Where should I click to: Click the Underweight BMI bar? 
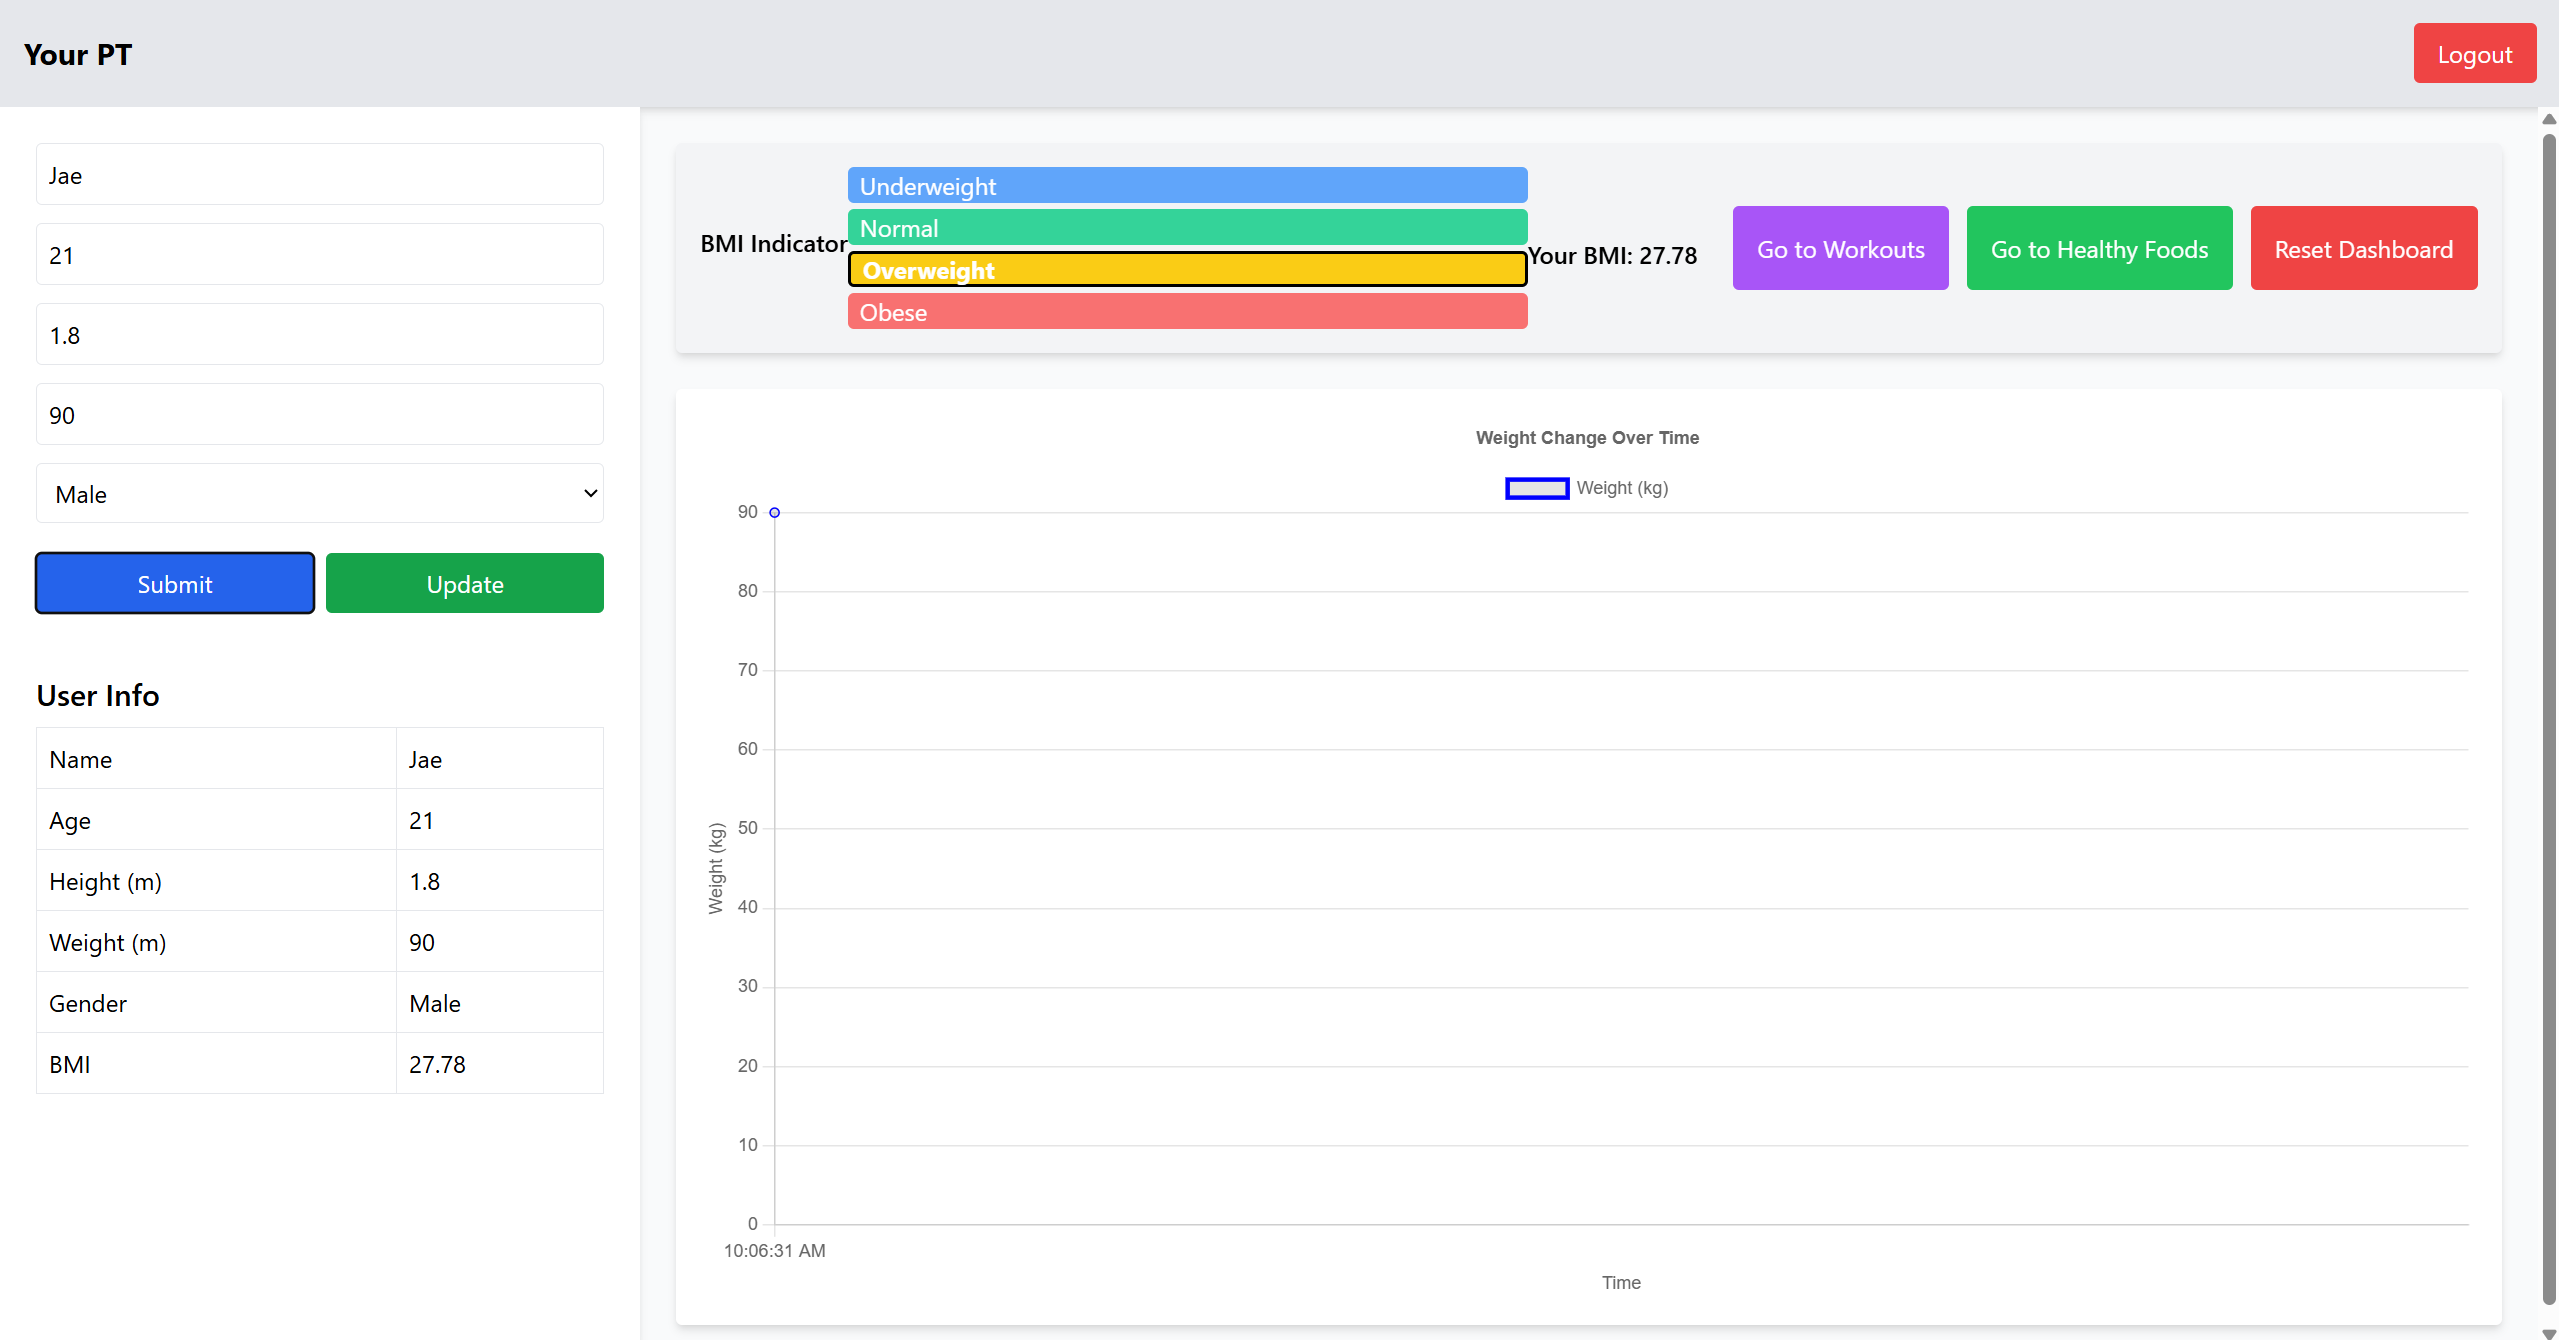click(x=1186, y=186)
